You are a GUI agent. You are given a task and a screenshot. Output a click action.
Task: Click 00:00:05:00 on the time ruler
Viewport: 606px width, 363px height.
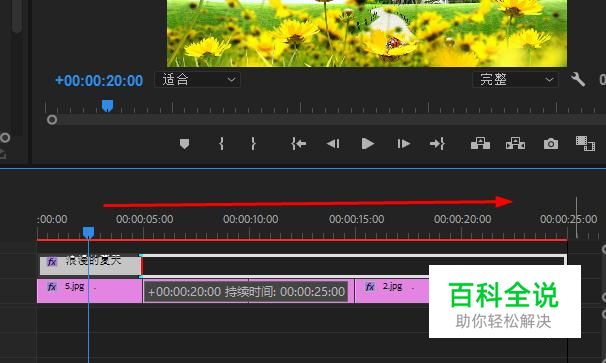coord(145,219)
